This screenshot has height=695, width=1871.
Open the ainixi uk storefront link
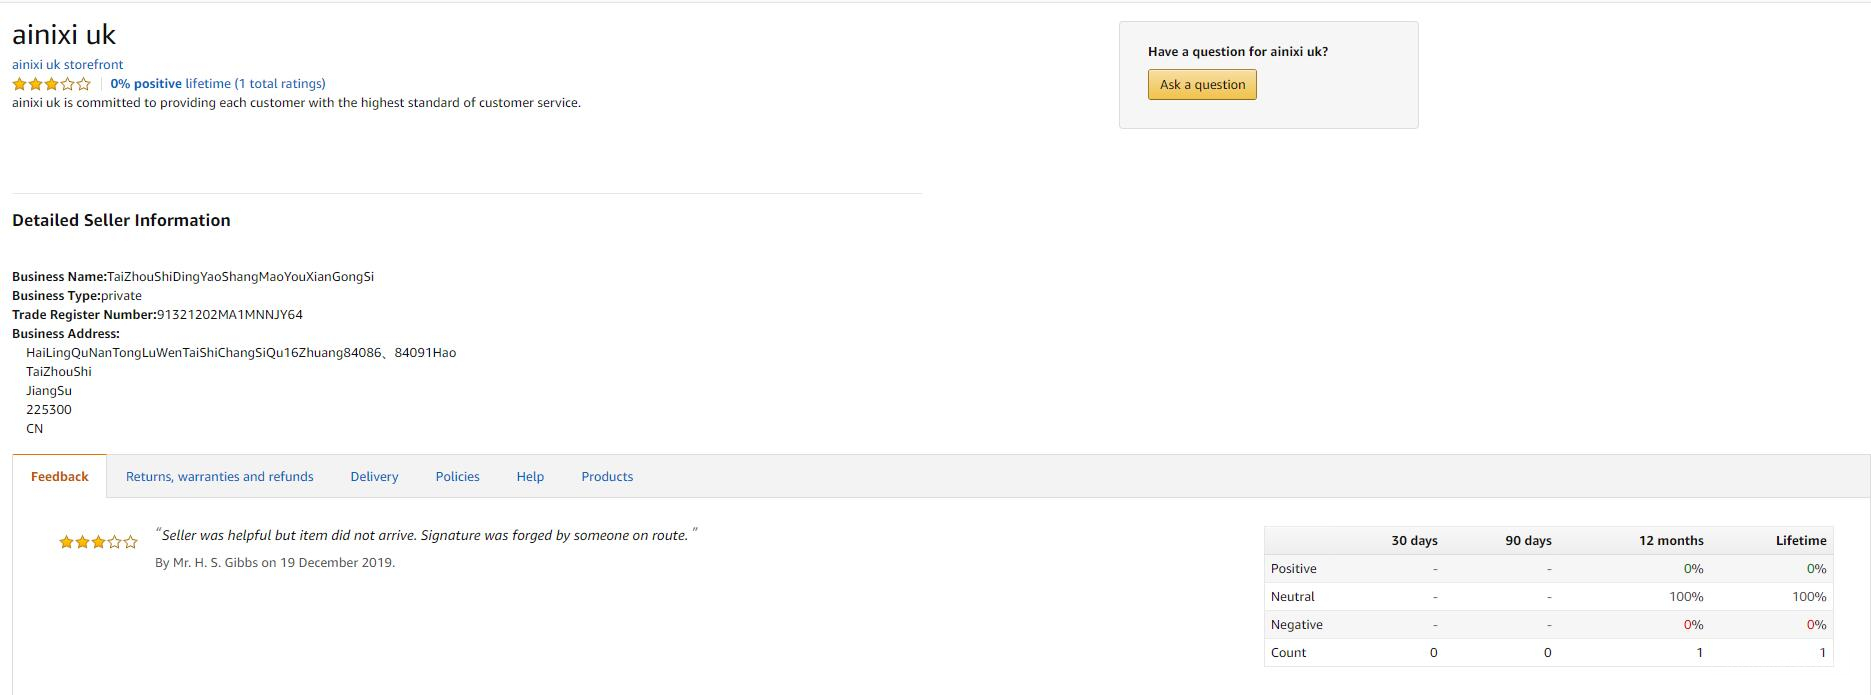[67, 65]
